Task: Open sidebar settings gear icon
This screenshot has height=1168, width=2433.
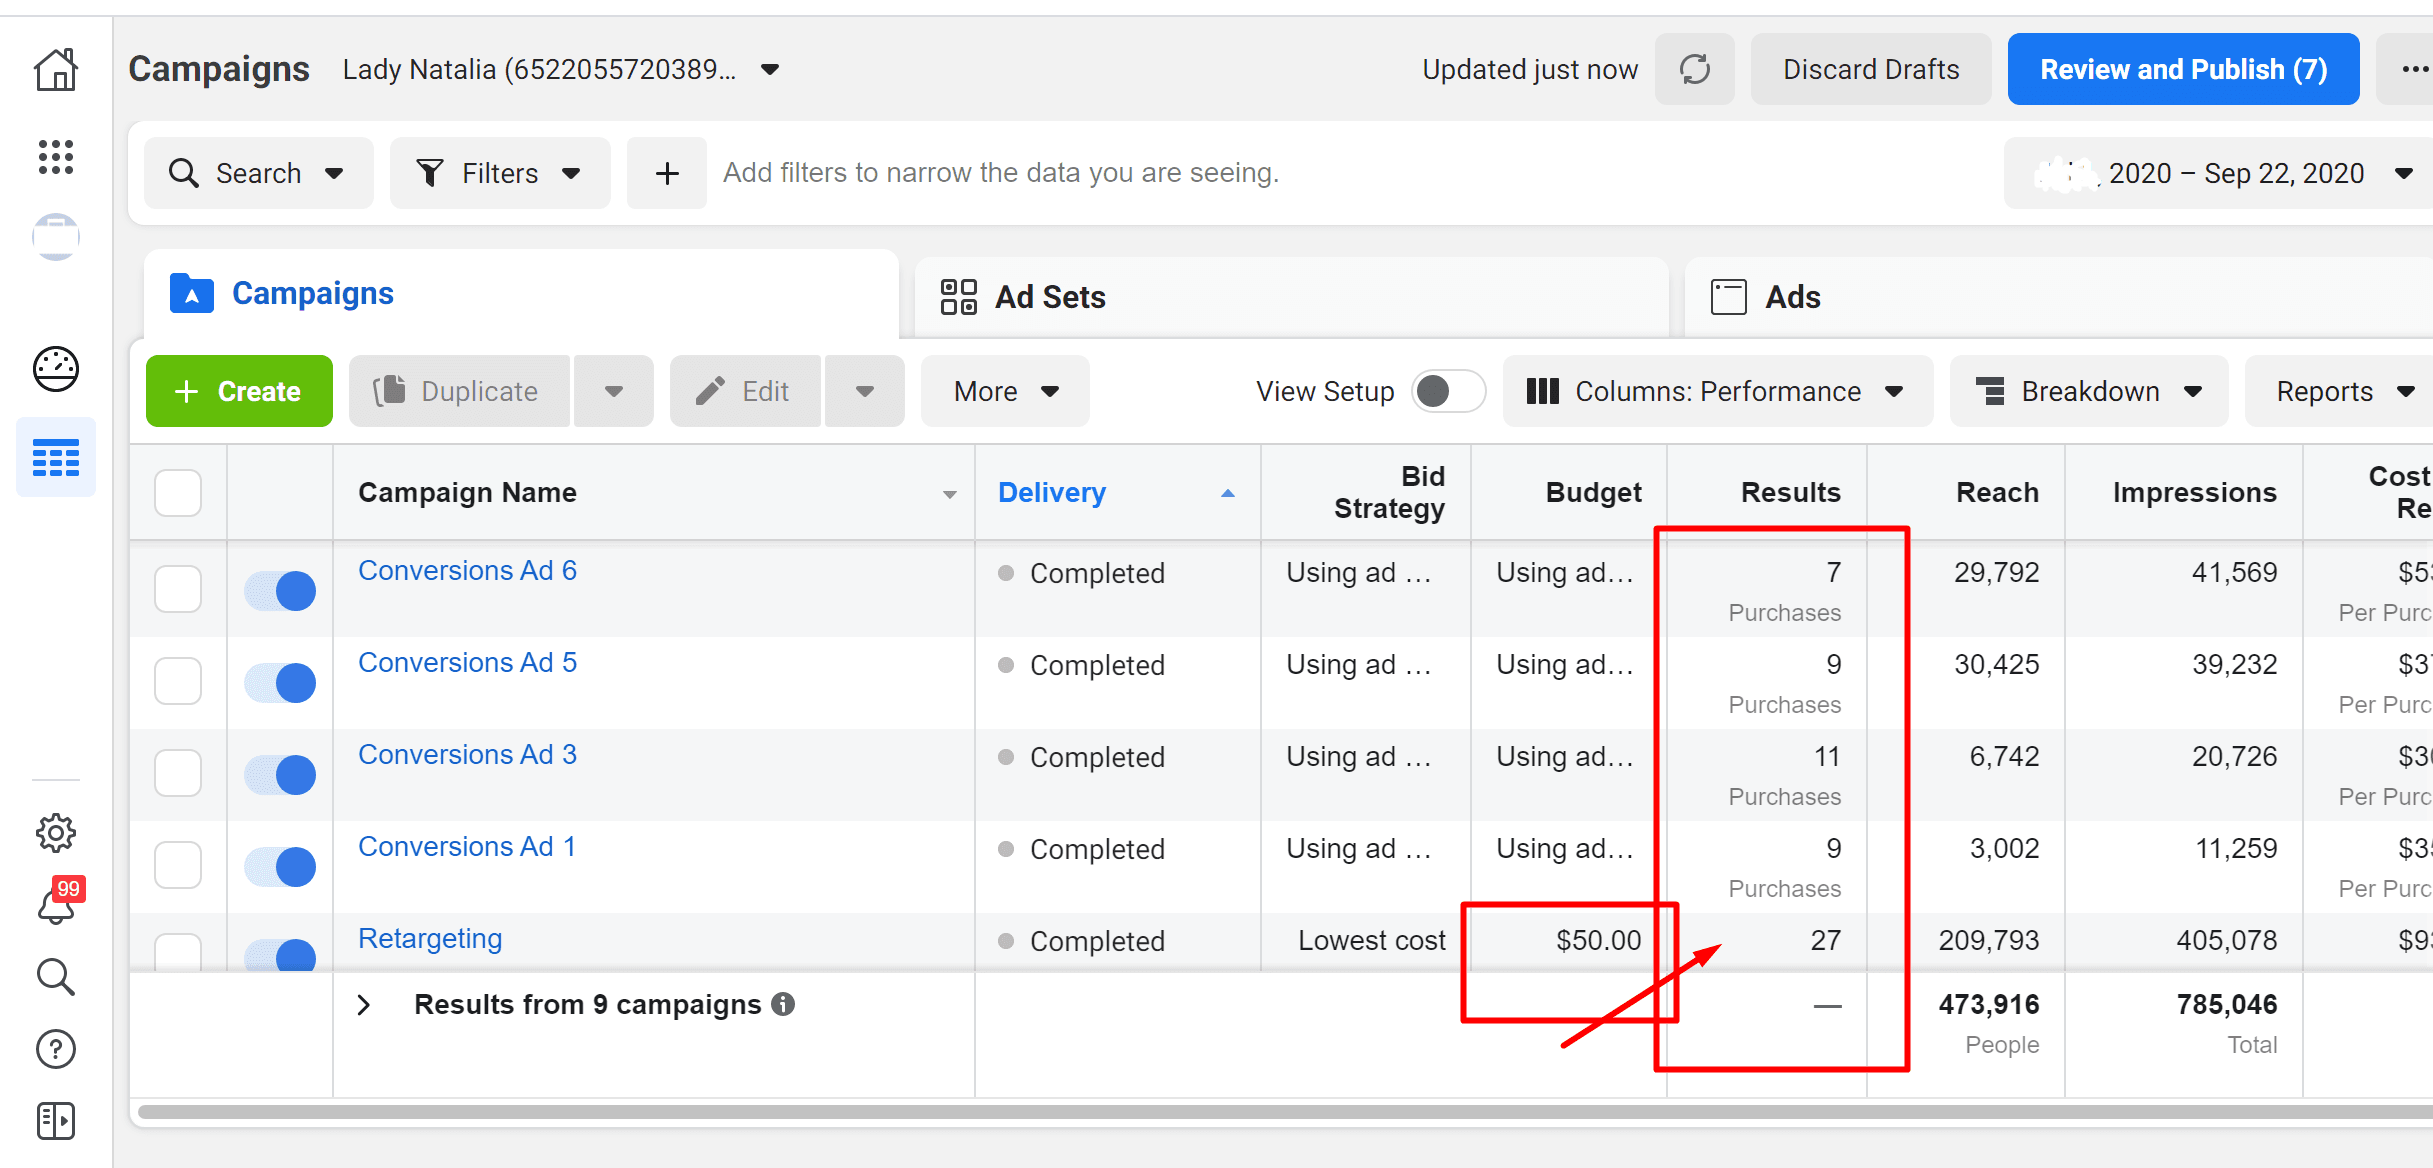Action: [x=56, y=833]
